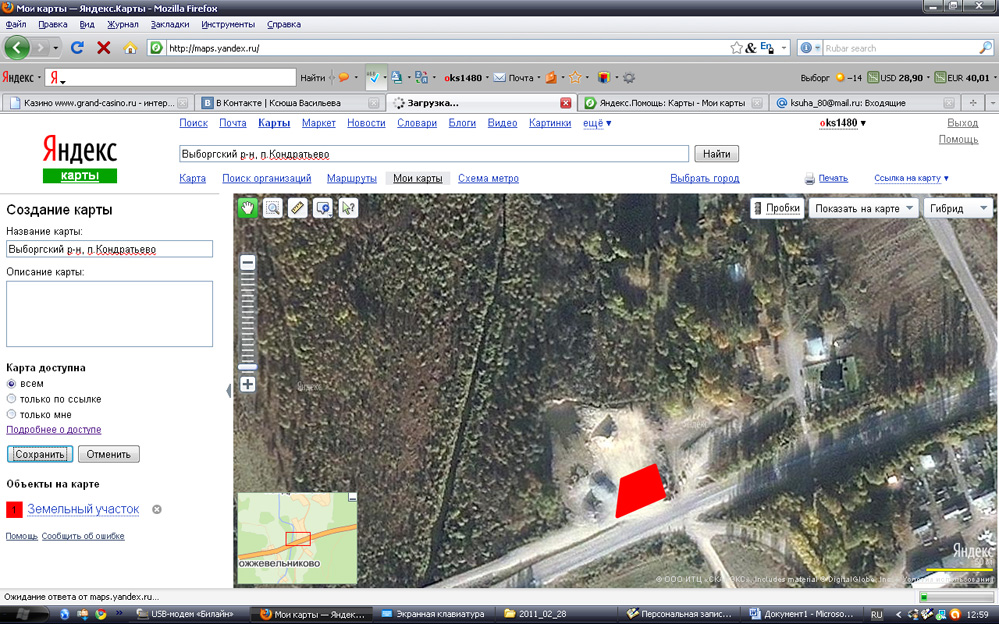Activate the zoom-to-area magnifier tool
The width and height of the screenshot is (999, 624).
(272, 208)
